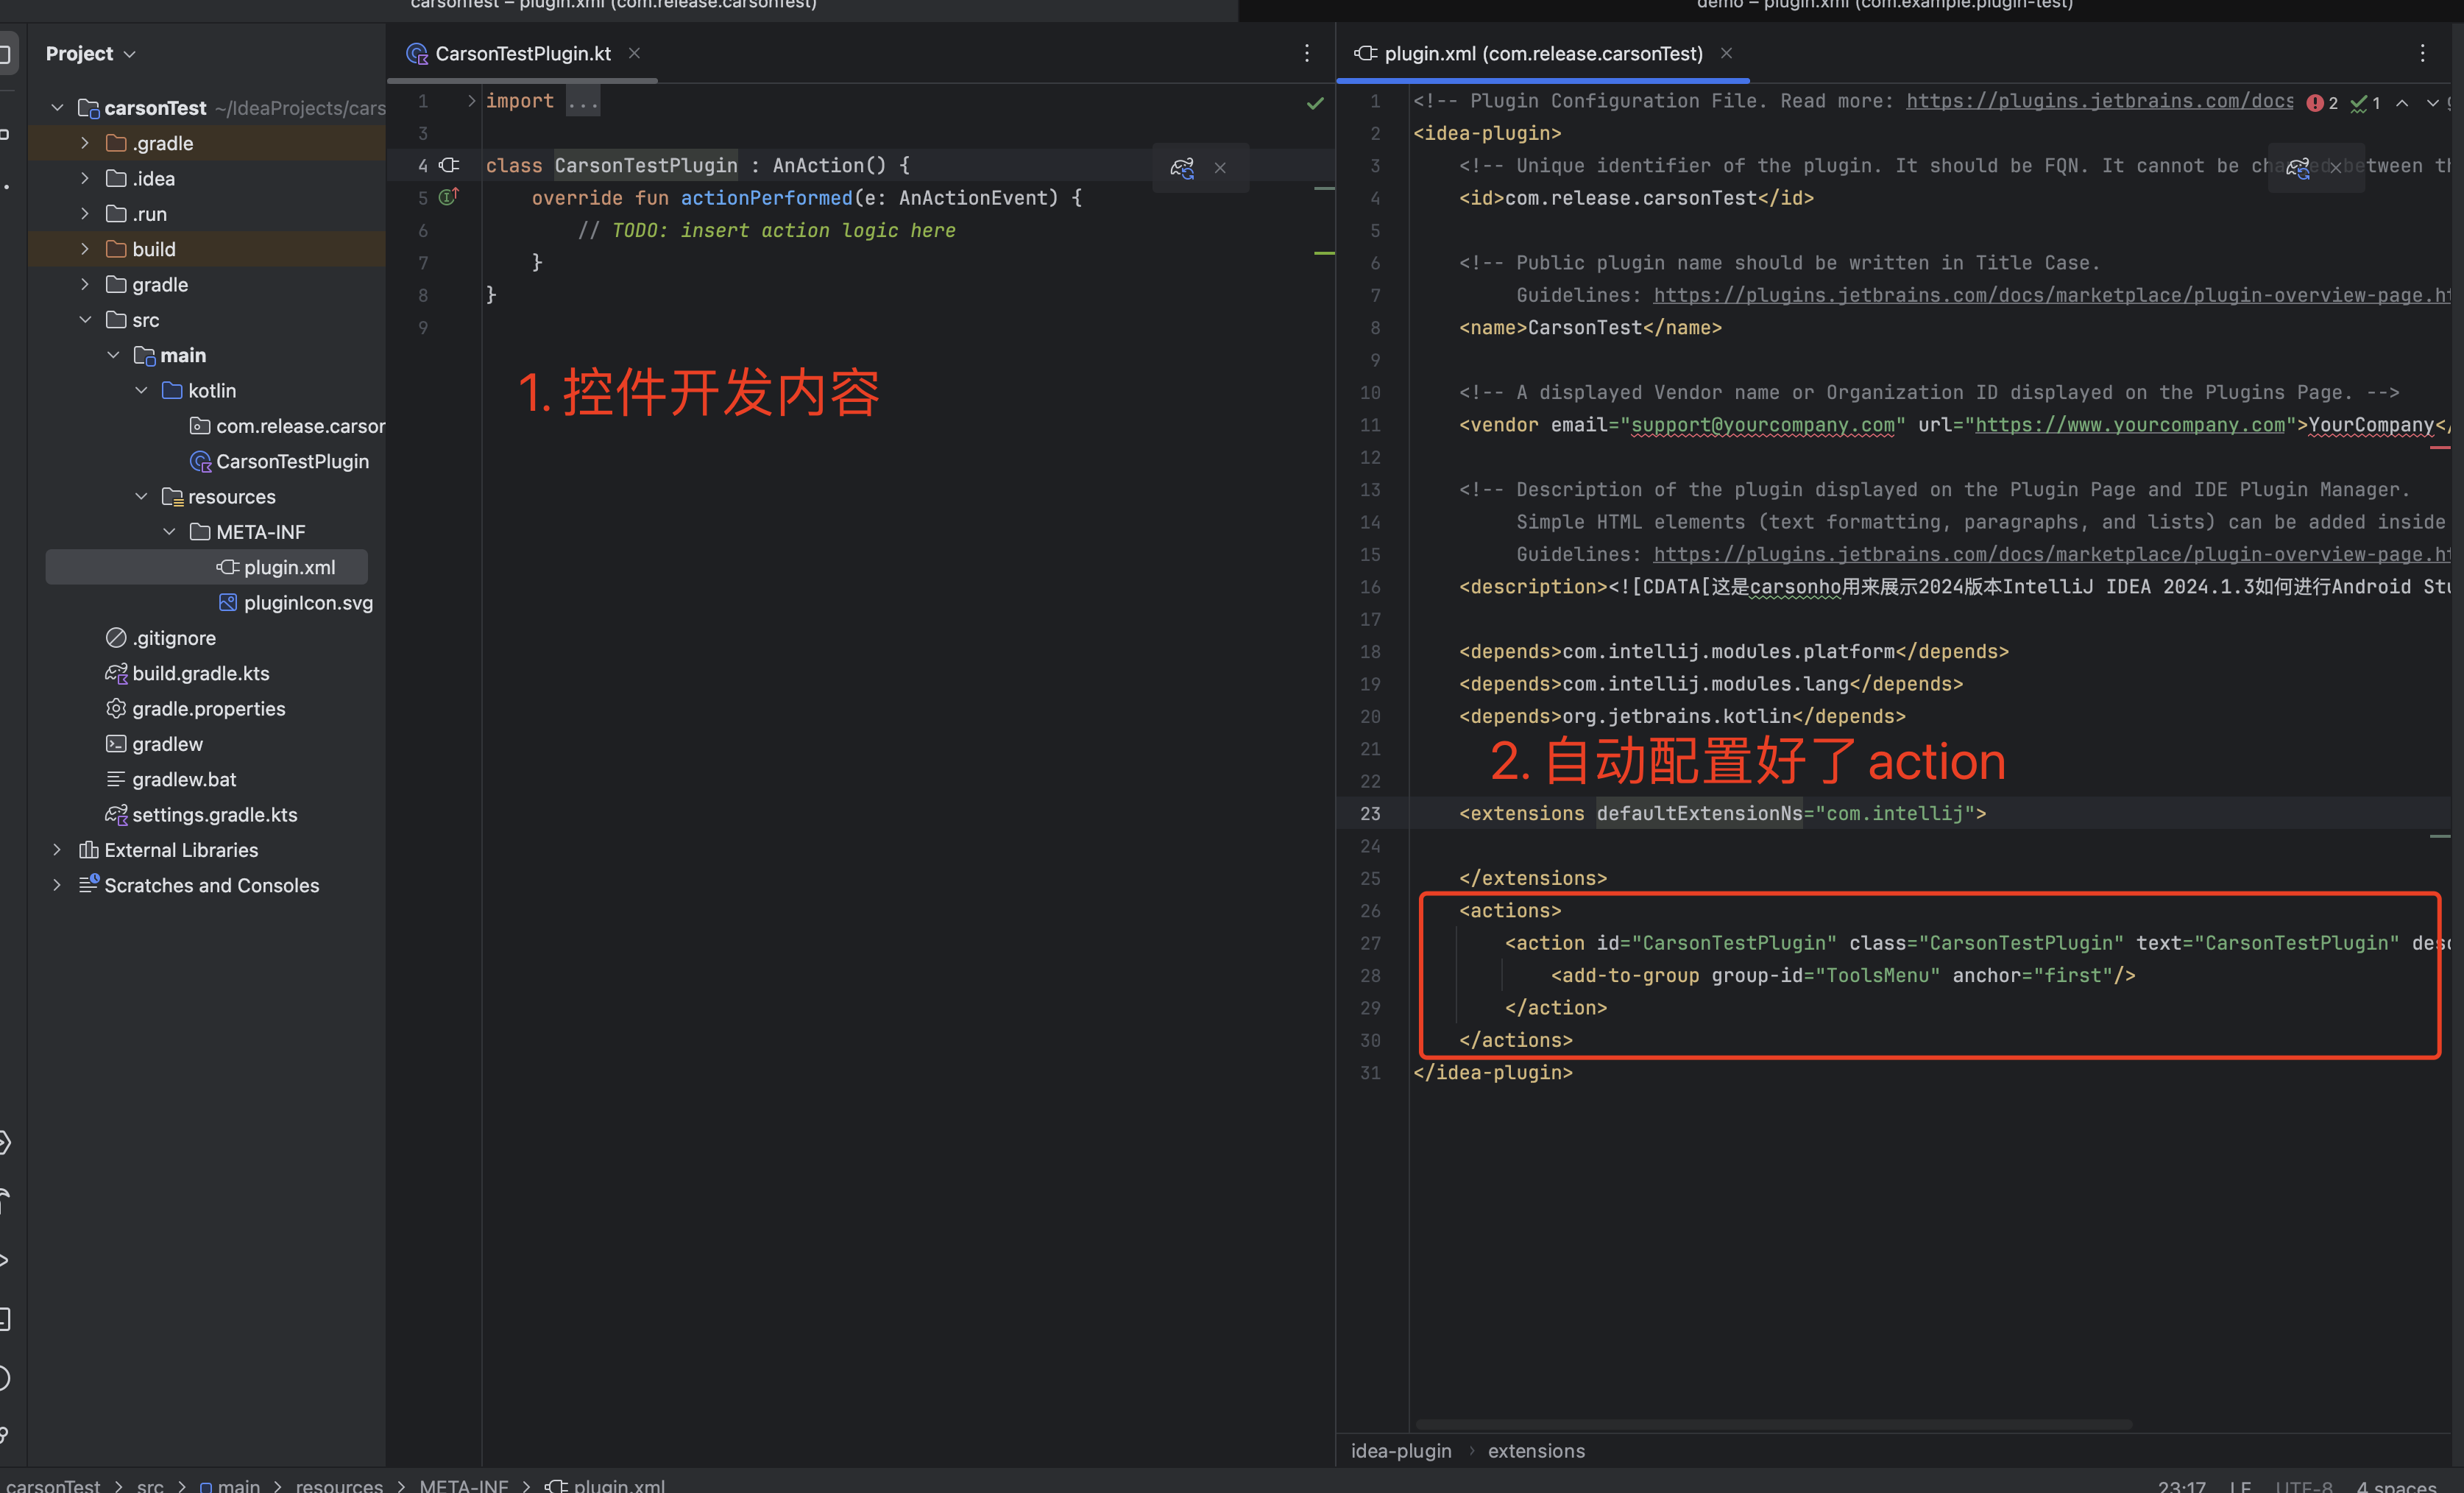Click the green inspection checkmark in Kotlin editor

(x=1315, y=103)
